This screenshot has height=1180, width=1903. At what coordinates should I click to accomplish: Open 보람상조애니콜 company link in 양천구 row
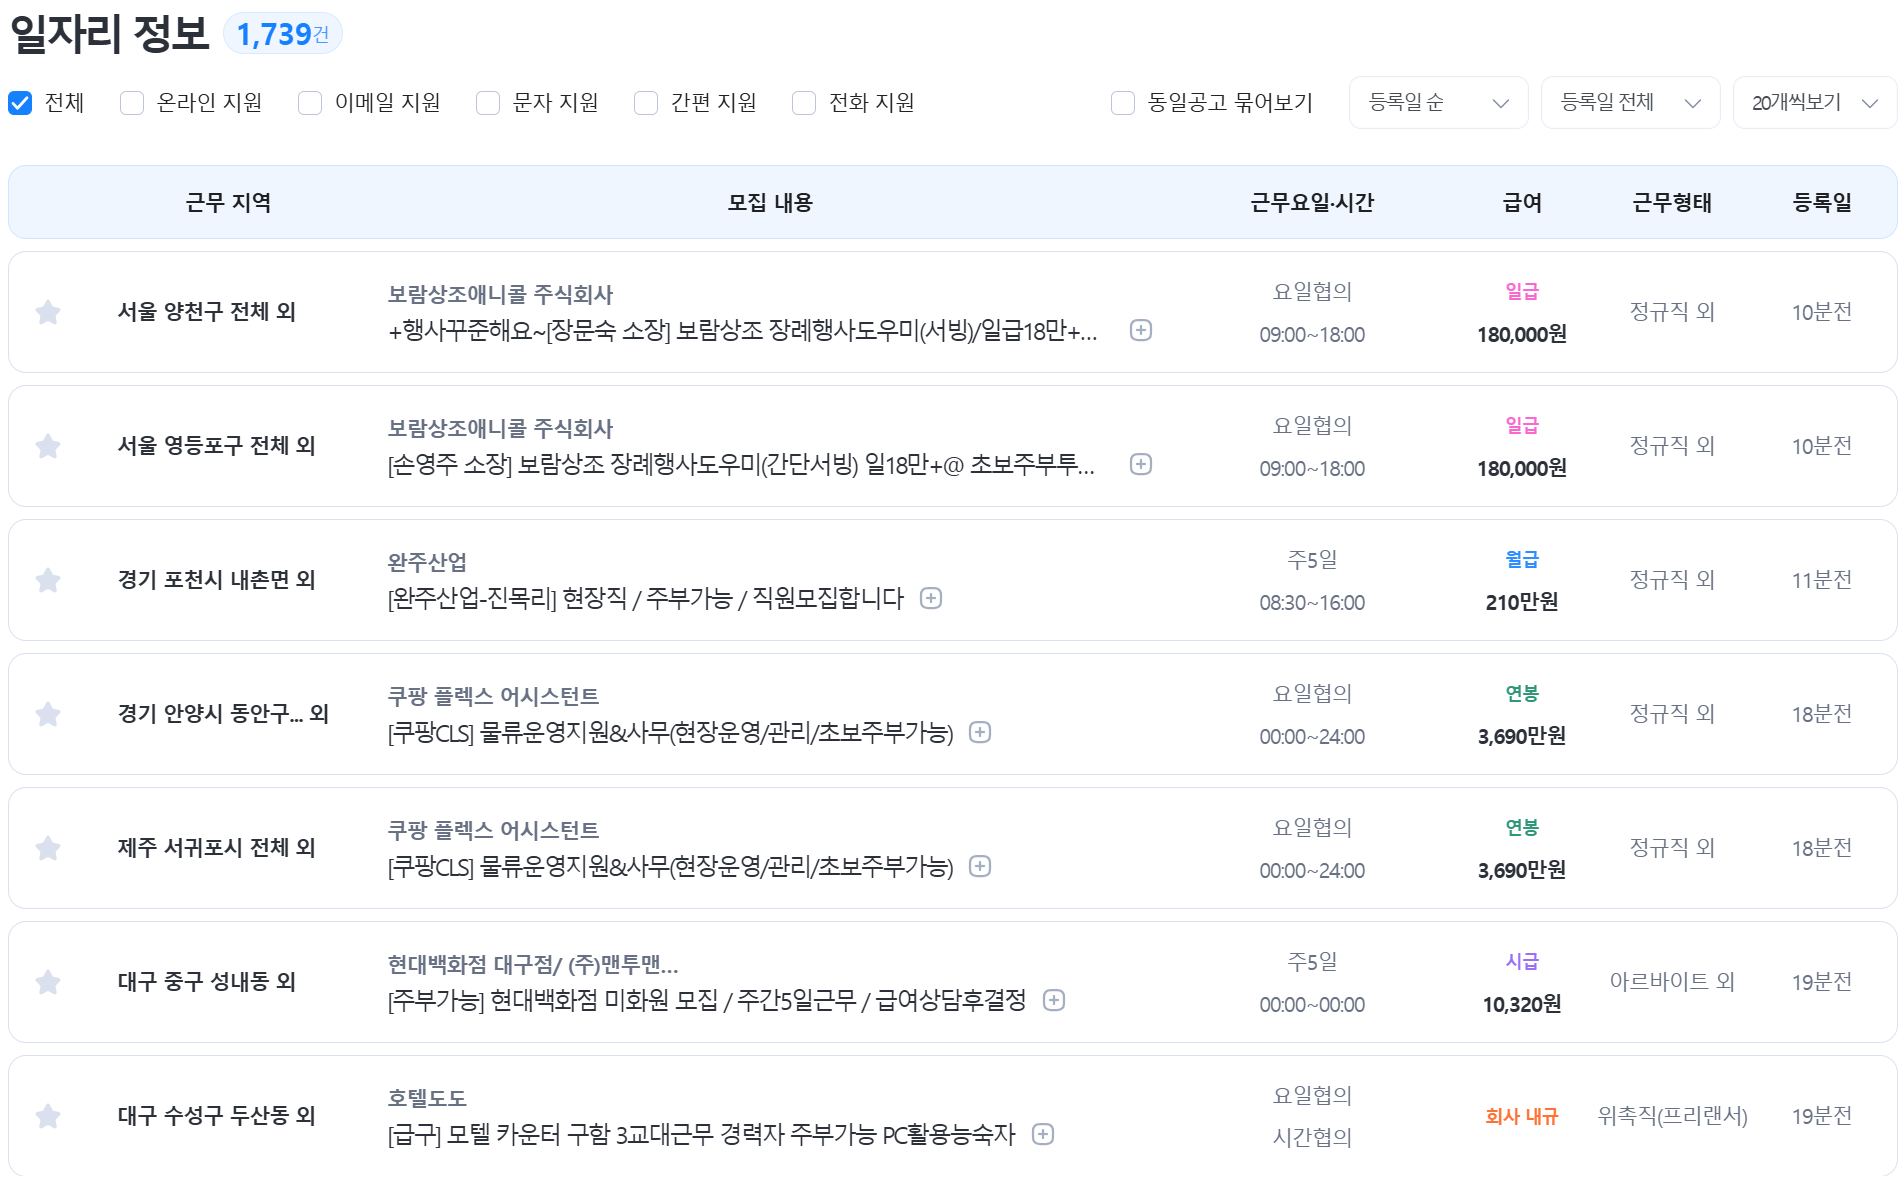pyautogui.click(x=500, y=295)
